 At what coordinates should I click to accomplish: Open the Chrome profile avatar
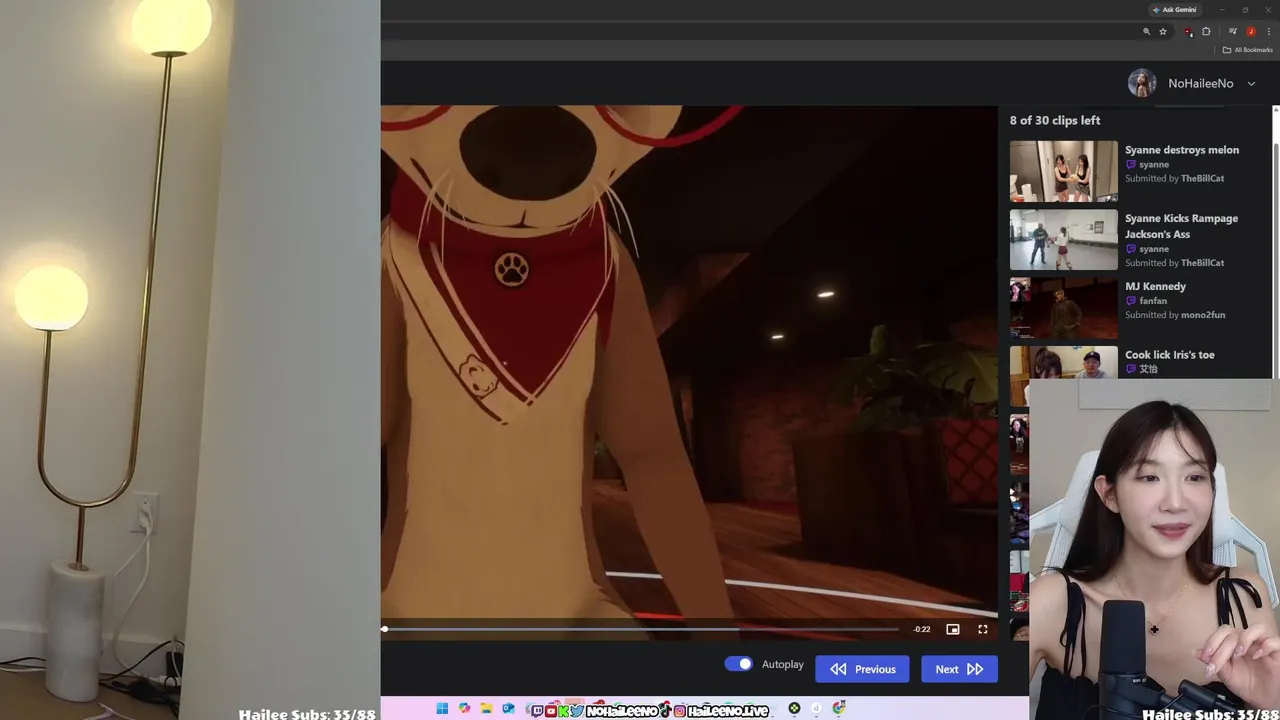[x=1250, y=32]
